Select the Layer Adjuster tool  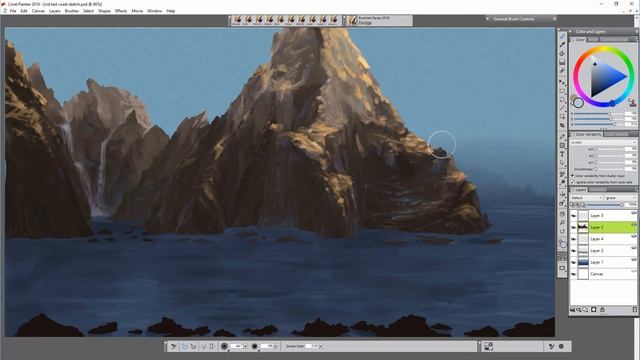tap(562, 82)
